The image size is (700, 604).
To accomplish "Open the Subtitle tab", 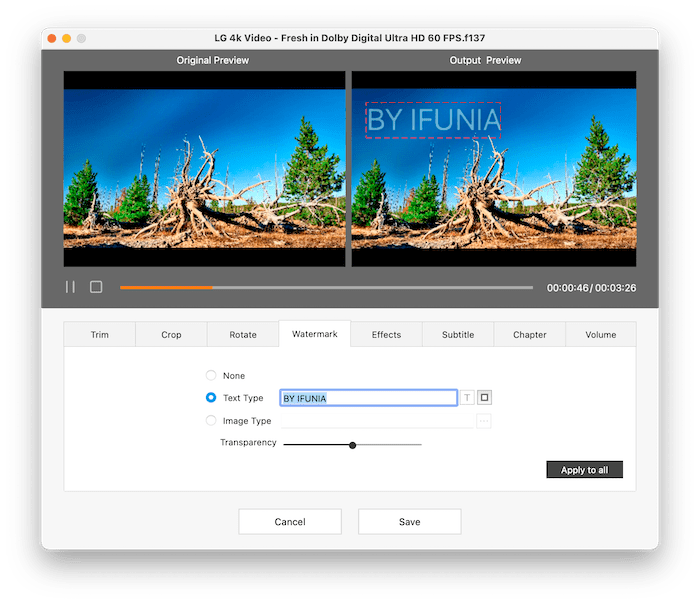I will pyautogui.click(x=458, y=335).
